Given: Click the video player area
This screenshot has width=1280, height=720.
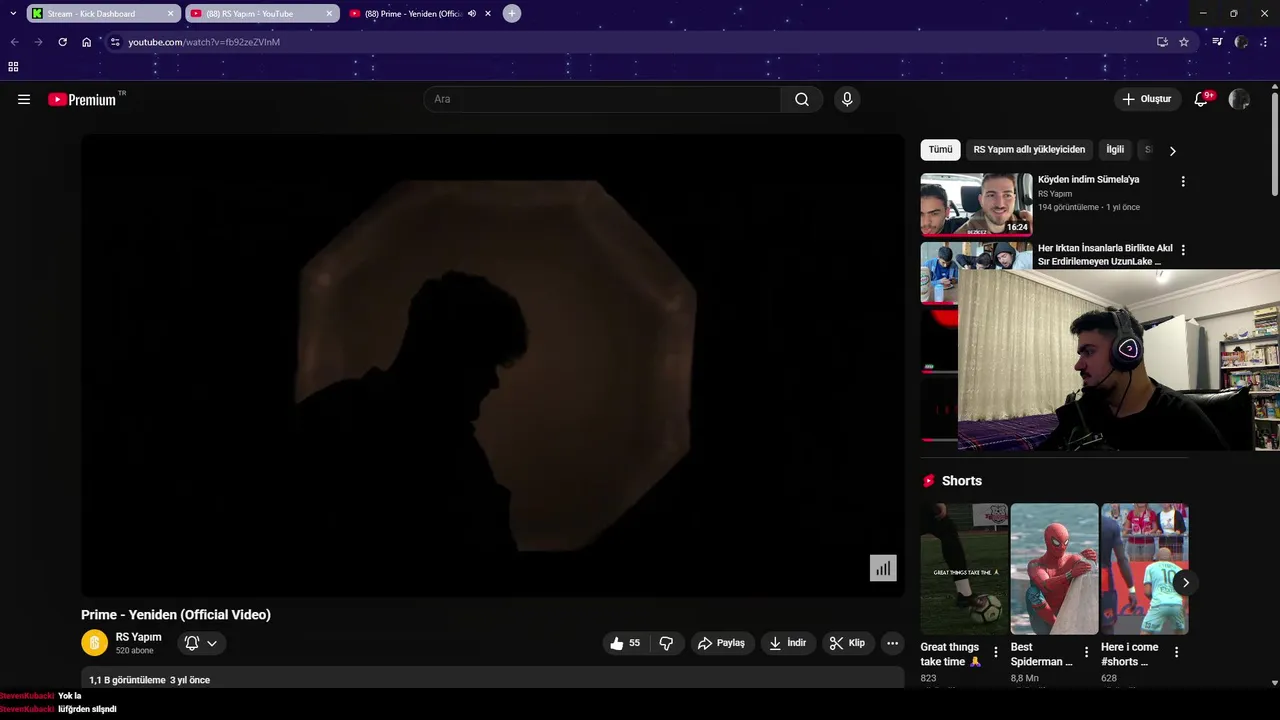Looking at the screenshot, I should (492, 365).
